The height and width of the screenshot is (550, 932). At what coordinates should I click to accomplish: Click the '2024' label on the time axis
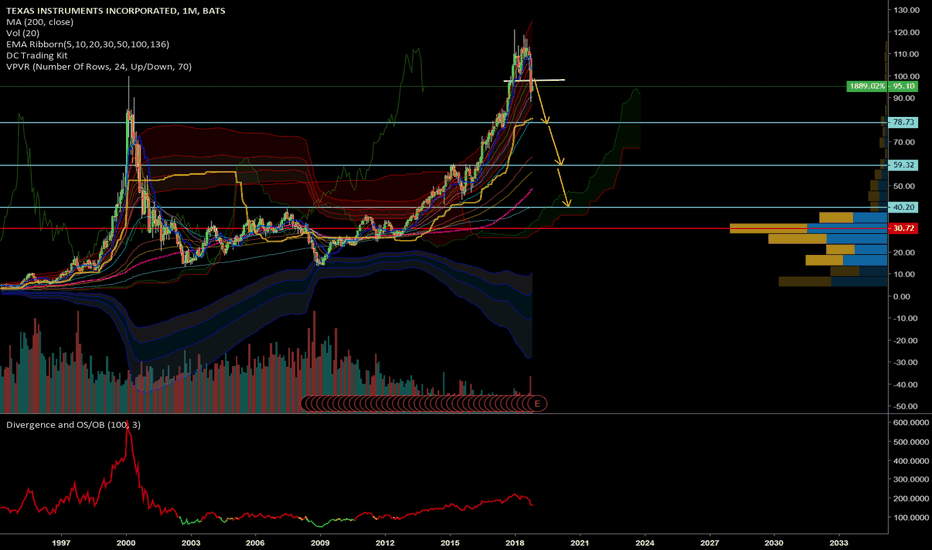click(x=644, y=542)
